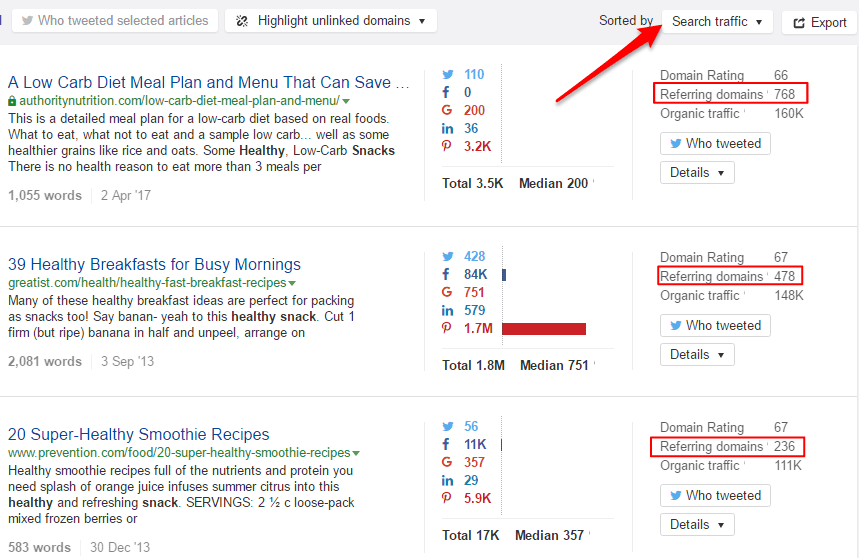Image resolution: width=859 pixels, height=558 pixels.
Task: Click LinkedIn icon in Healthy Breakfasts row
Action: coord(447,310)
